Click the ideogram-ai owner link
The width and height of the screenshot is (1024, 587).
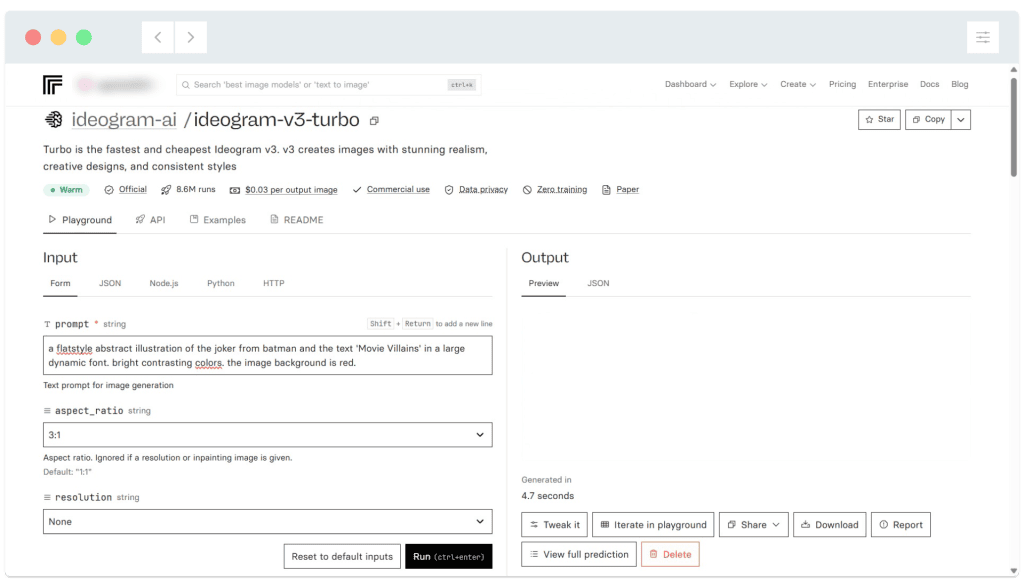(124, 119)
